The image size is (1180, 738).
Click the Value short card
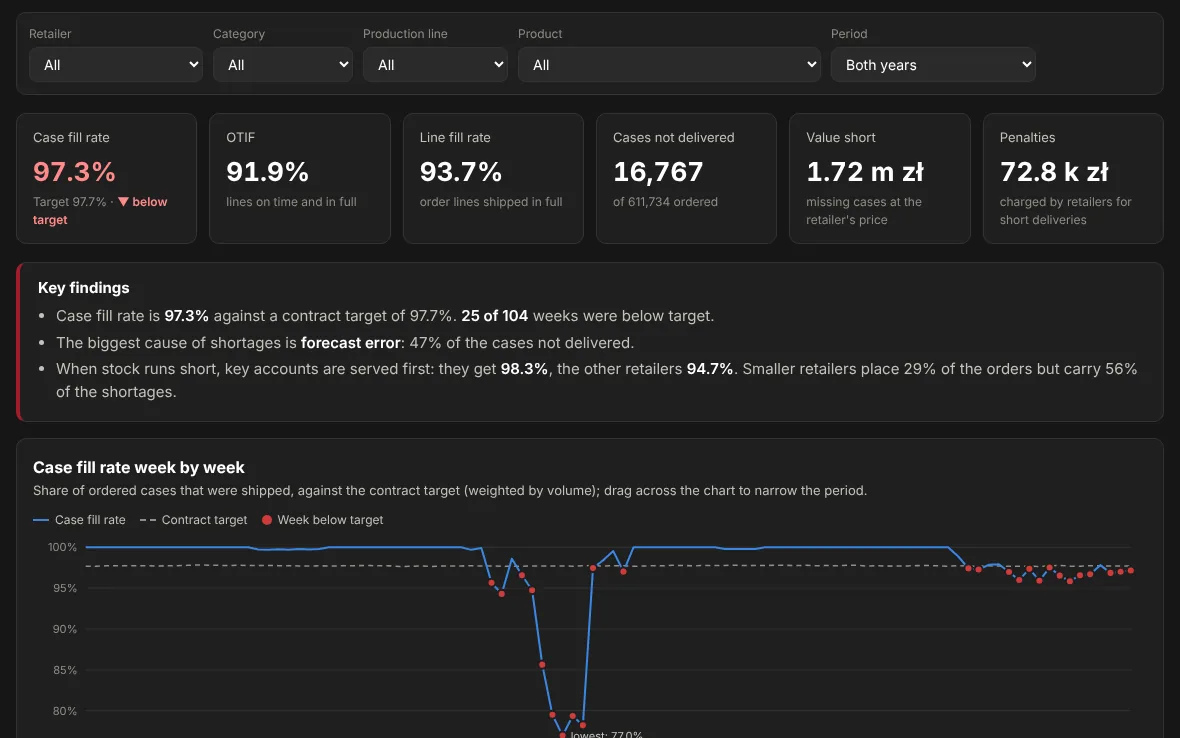coord(880,178)
